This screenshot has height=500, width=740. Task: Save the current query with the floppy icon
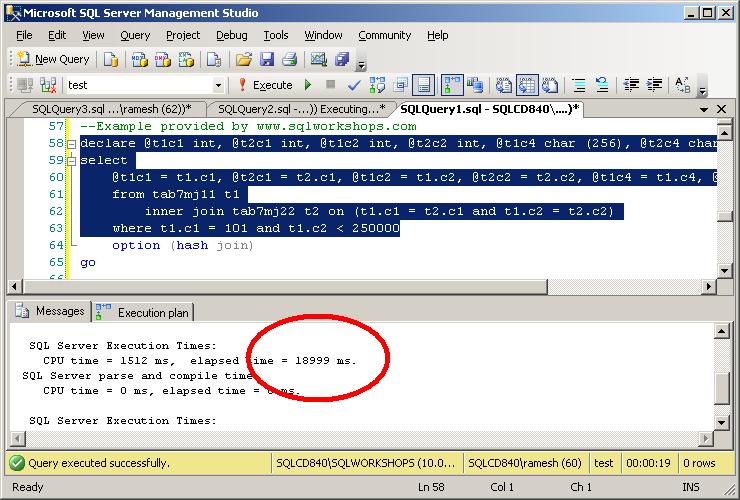267,59
